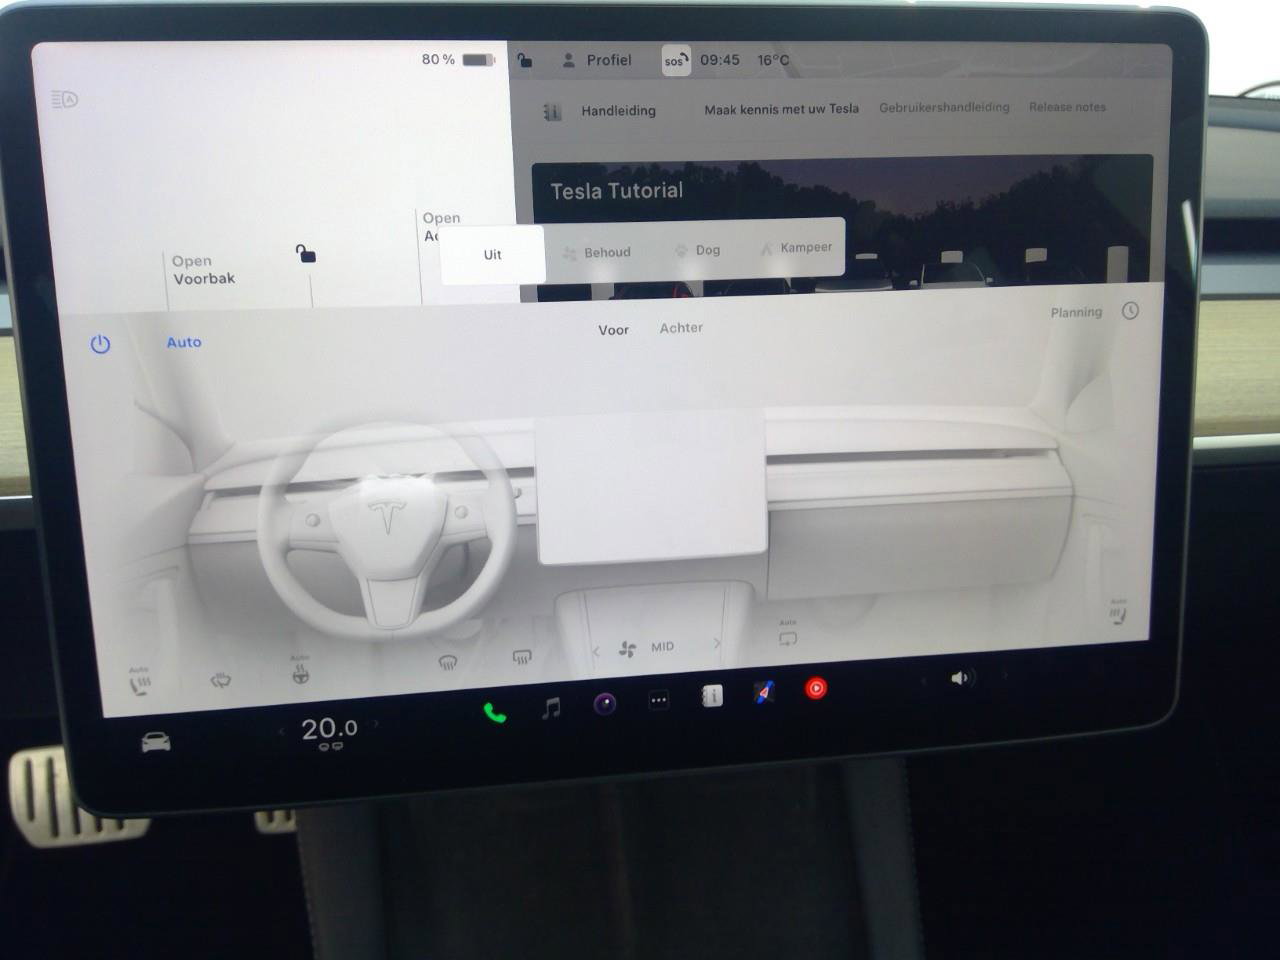This screenshot has width=1280, height=960.
Task: Open Handleiding manual heading
Action: coord(619,111)
